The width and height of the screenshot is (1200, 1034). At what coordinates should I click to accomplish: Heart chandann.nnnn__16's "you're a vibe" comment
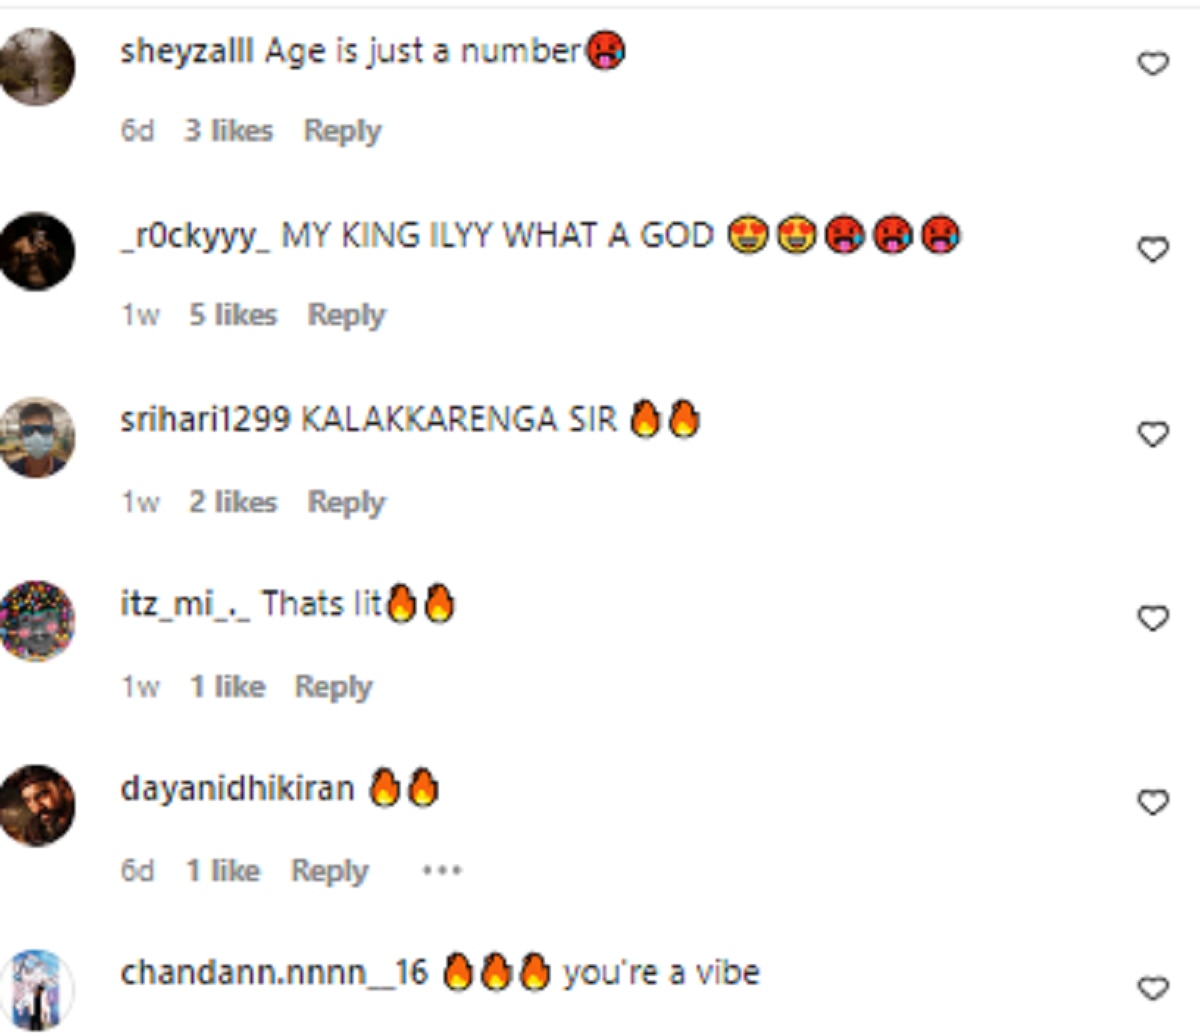(1153, 988)
